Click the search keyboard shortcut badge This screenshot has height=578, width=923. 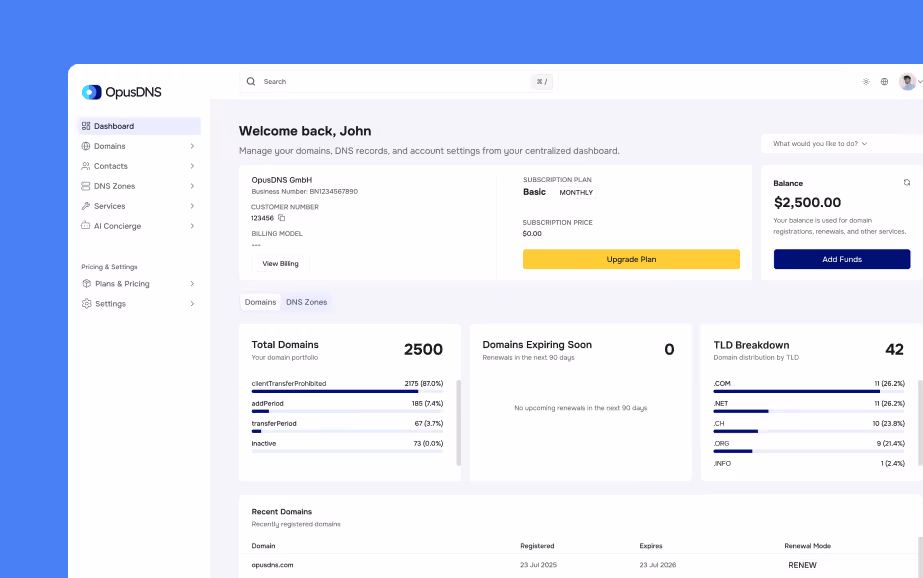coord(542,82)
